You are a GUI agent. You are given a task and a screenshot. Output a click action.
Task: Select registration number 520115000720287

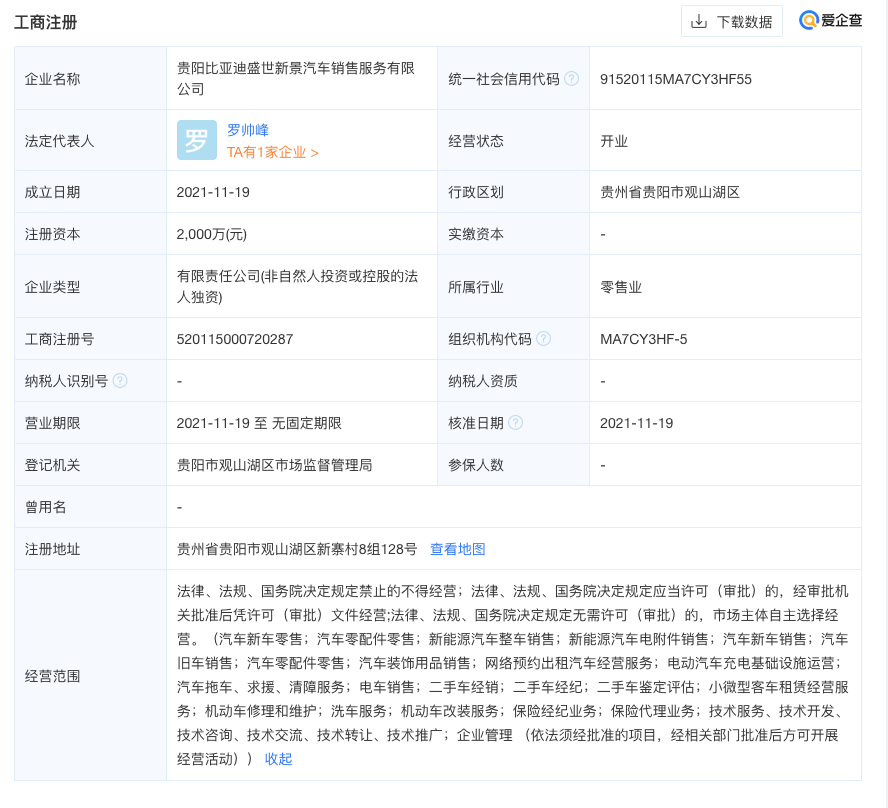(234, 339)
